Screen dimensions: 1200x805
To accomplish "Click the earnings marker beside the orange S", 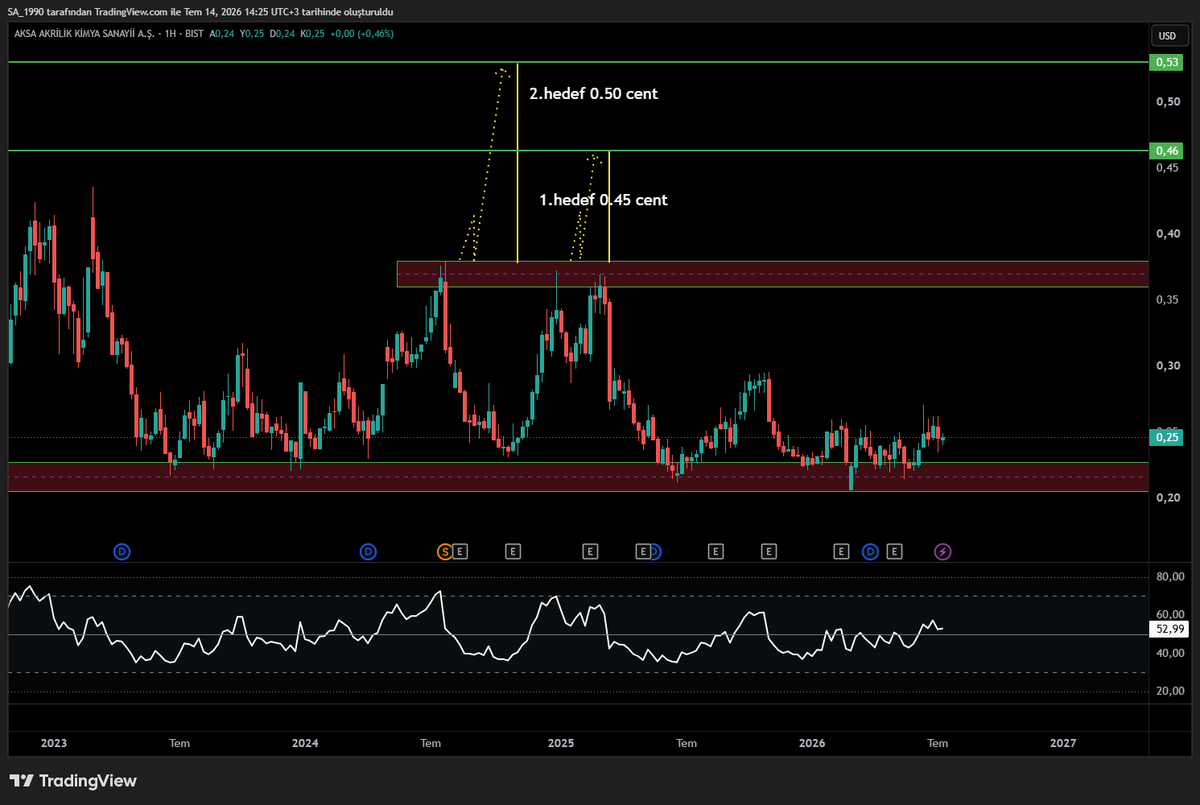I will pos(460,551).
